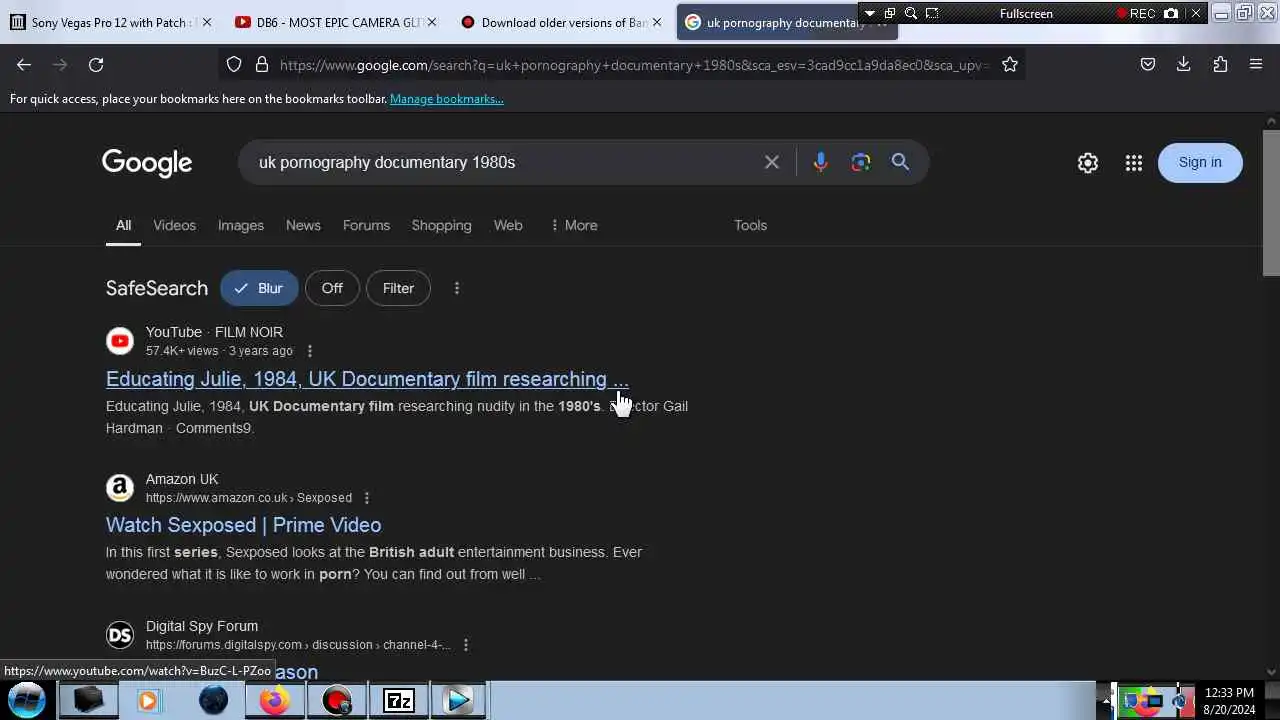Clear the Google search box
The image size is (1280, 720).
[x=772, y=162]
